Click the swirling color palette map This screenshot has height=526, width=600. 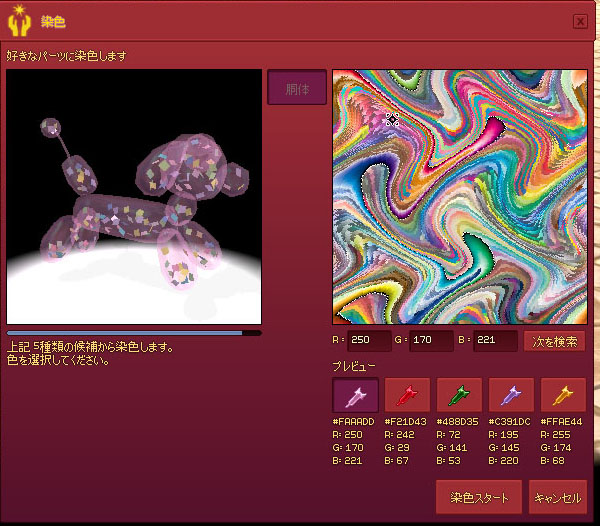click(x=460, y=197)
